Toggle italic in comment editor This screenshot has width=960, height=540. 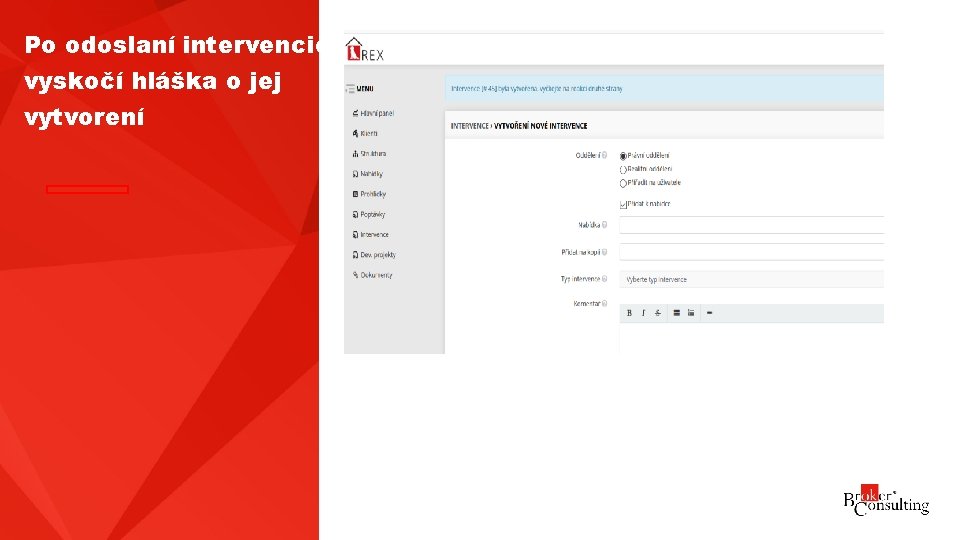coord(643,313)
